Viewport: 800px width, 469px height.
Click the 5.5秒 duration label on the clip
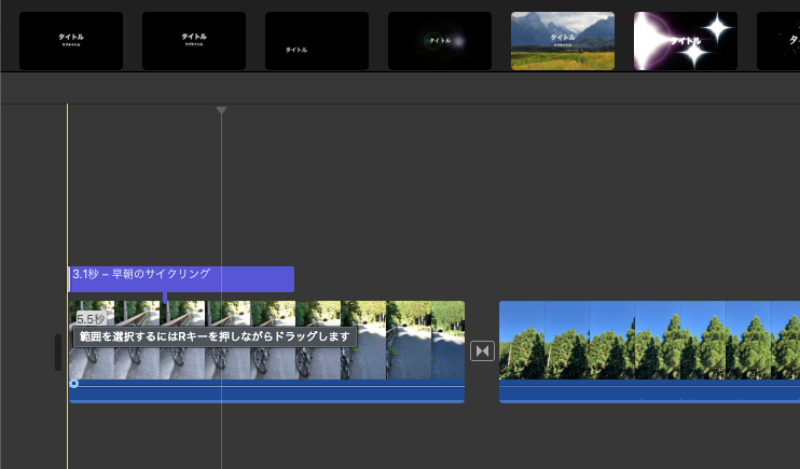click(x=90, y=319)
